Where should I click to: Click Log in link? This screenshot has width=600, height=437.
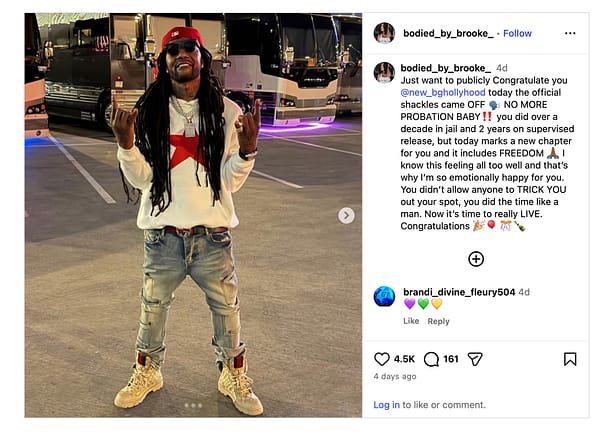386,405
